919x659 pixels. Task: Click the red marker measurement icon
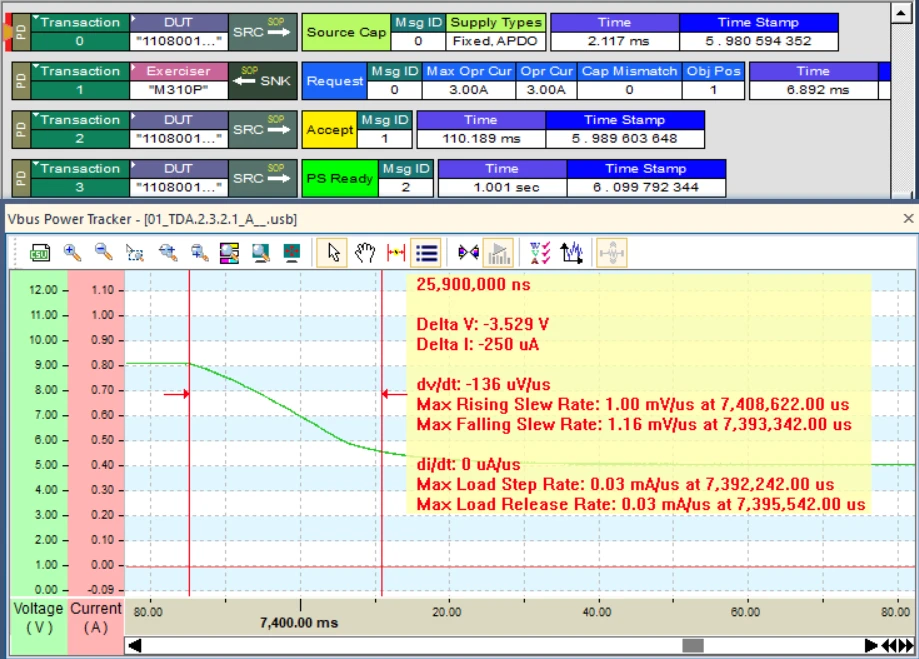396,254
